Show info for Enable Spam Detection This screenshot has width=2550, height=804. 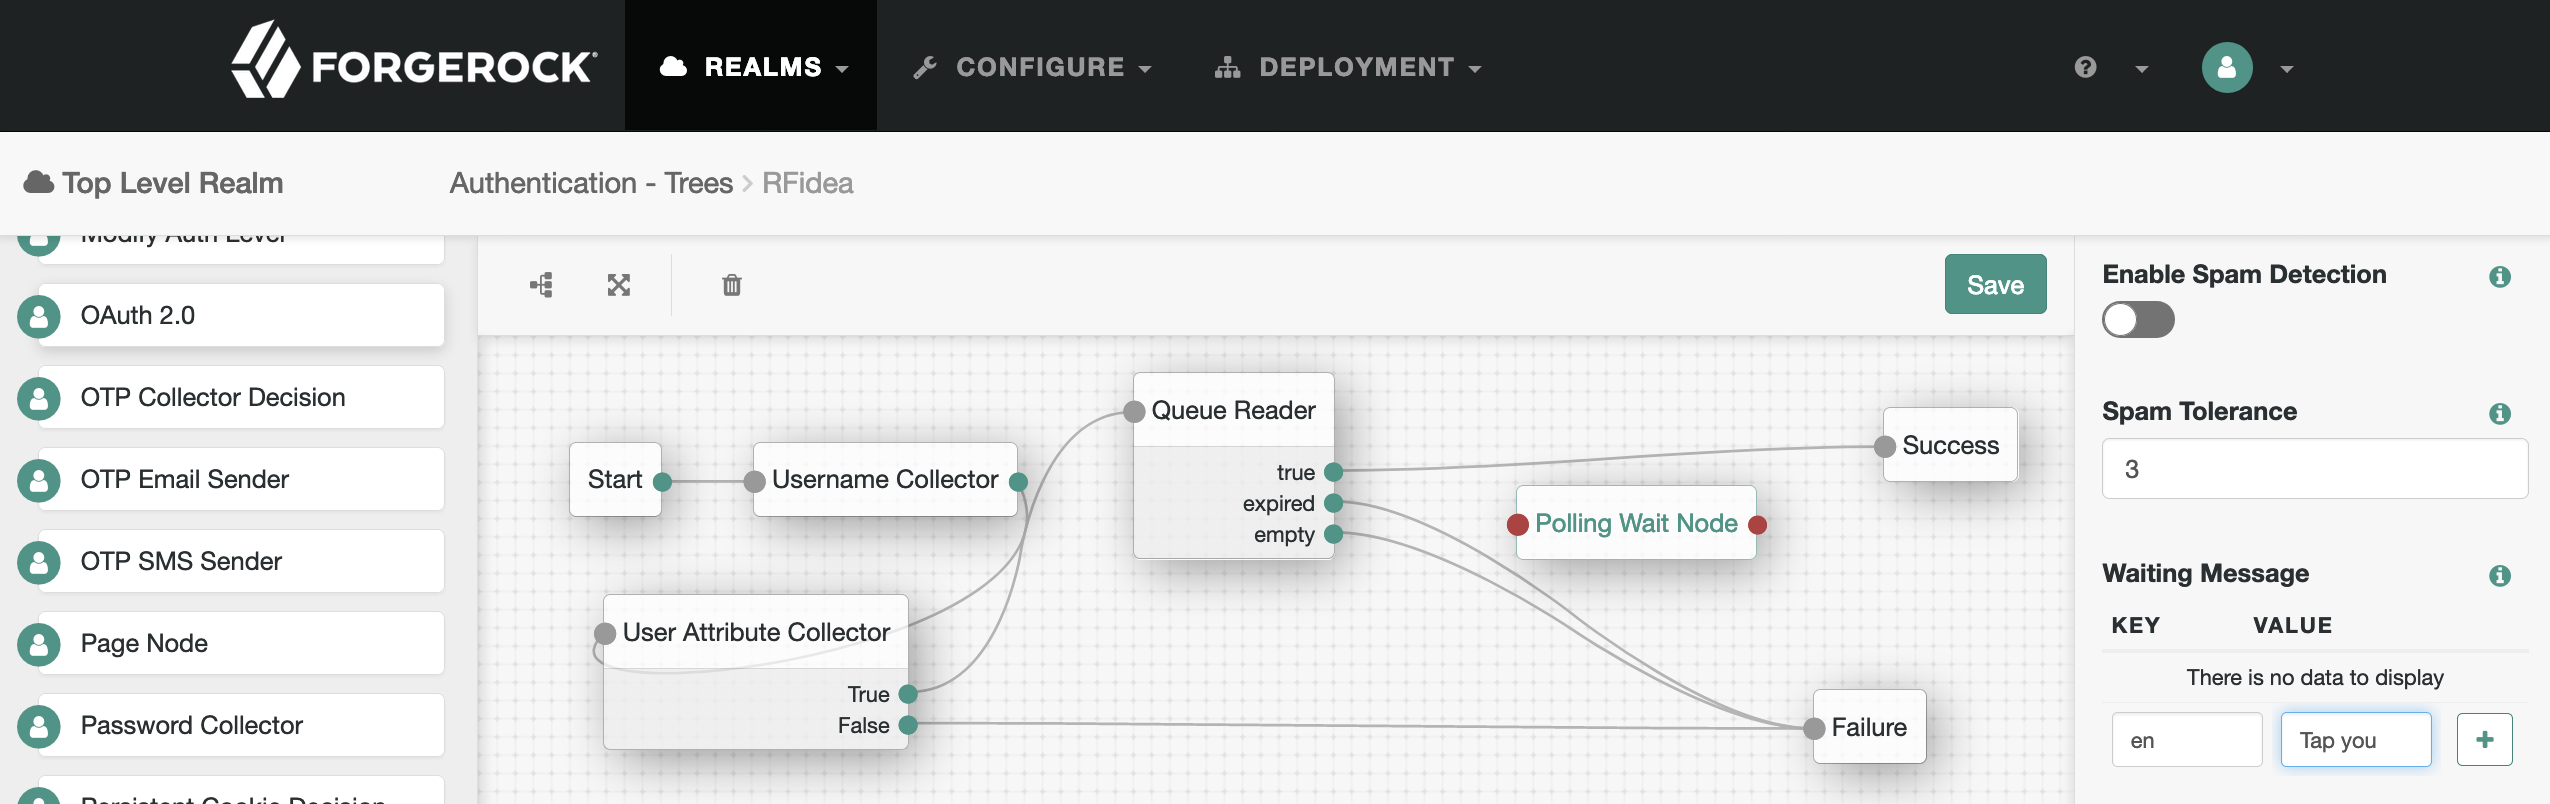coord(2500,276)
